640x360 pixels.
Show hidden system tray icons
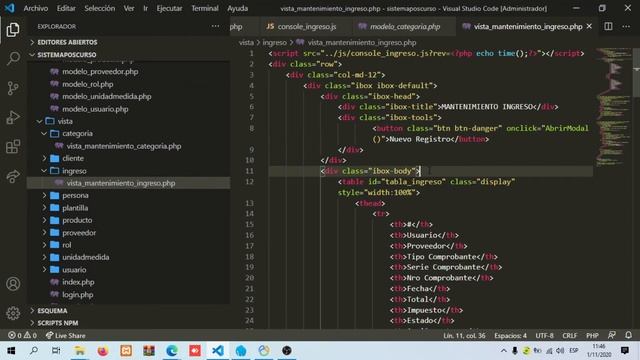(x=504, y=351)
